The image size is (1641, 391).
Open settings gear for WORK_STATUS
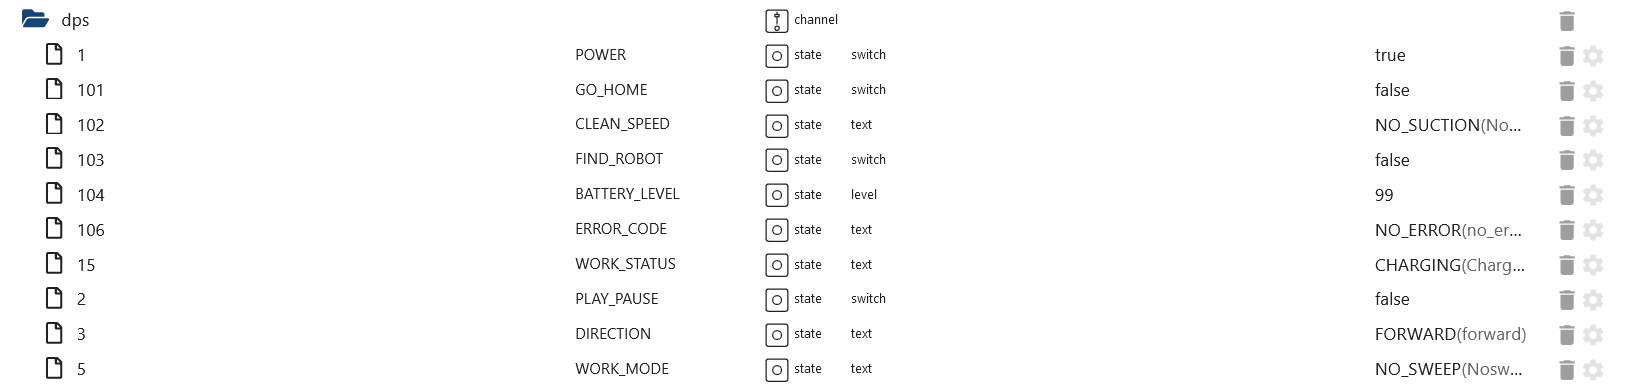click(1594, 265)
